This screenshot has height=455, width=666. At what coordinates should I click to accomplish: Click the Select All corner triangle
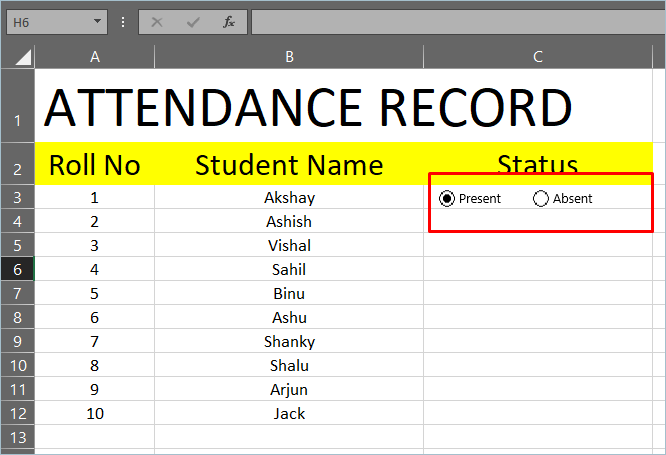coord(22,58)
